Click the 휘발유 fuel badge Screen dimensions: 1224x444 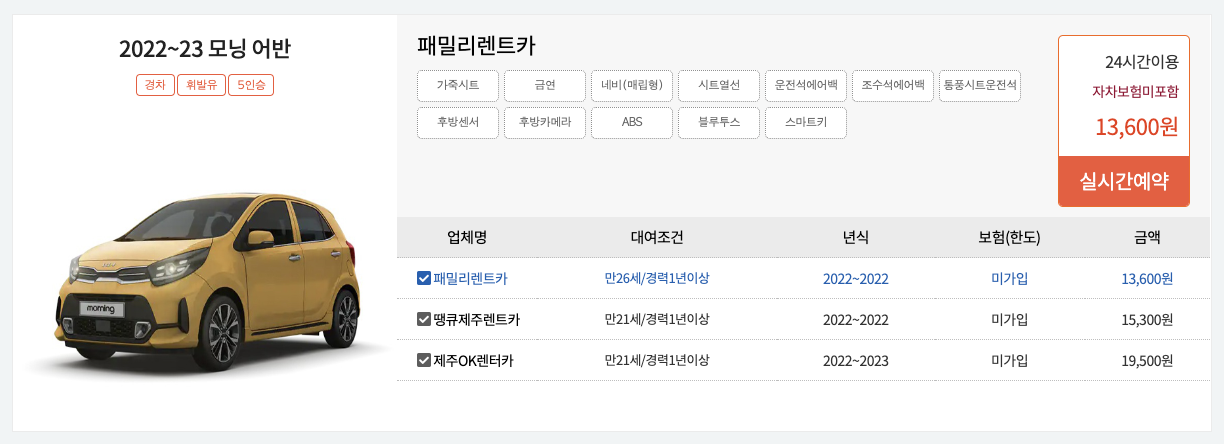pyautogui.click(x=201, y=85)
